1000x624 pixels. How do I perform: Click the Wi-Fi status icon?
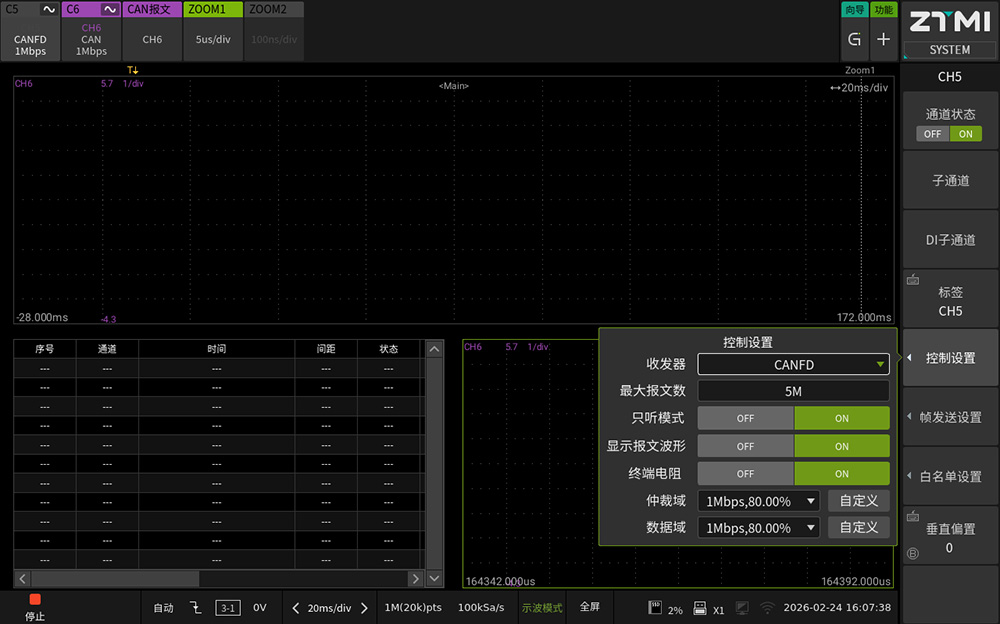[767, 607]
